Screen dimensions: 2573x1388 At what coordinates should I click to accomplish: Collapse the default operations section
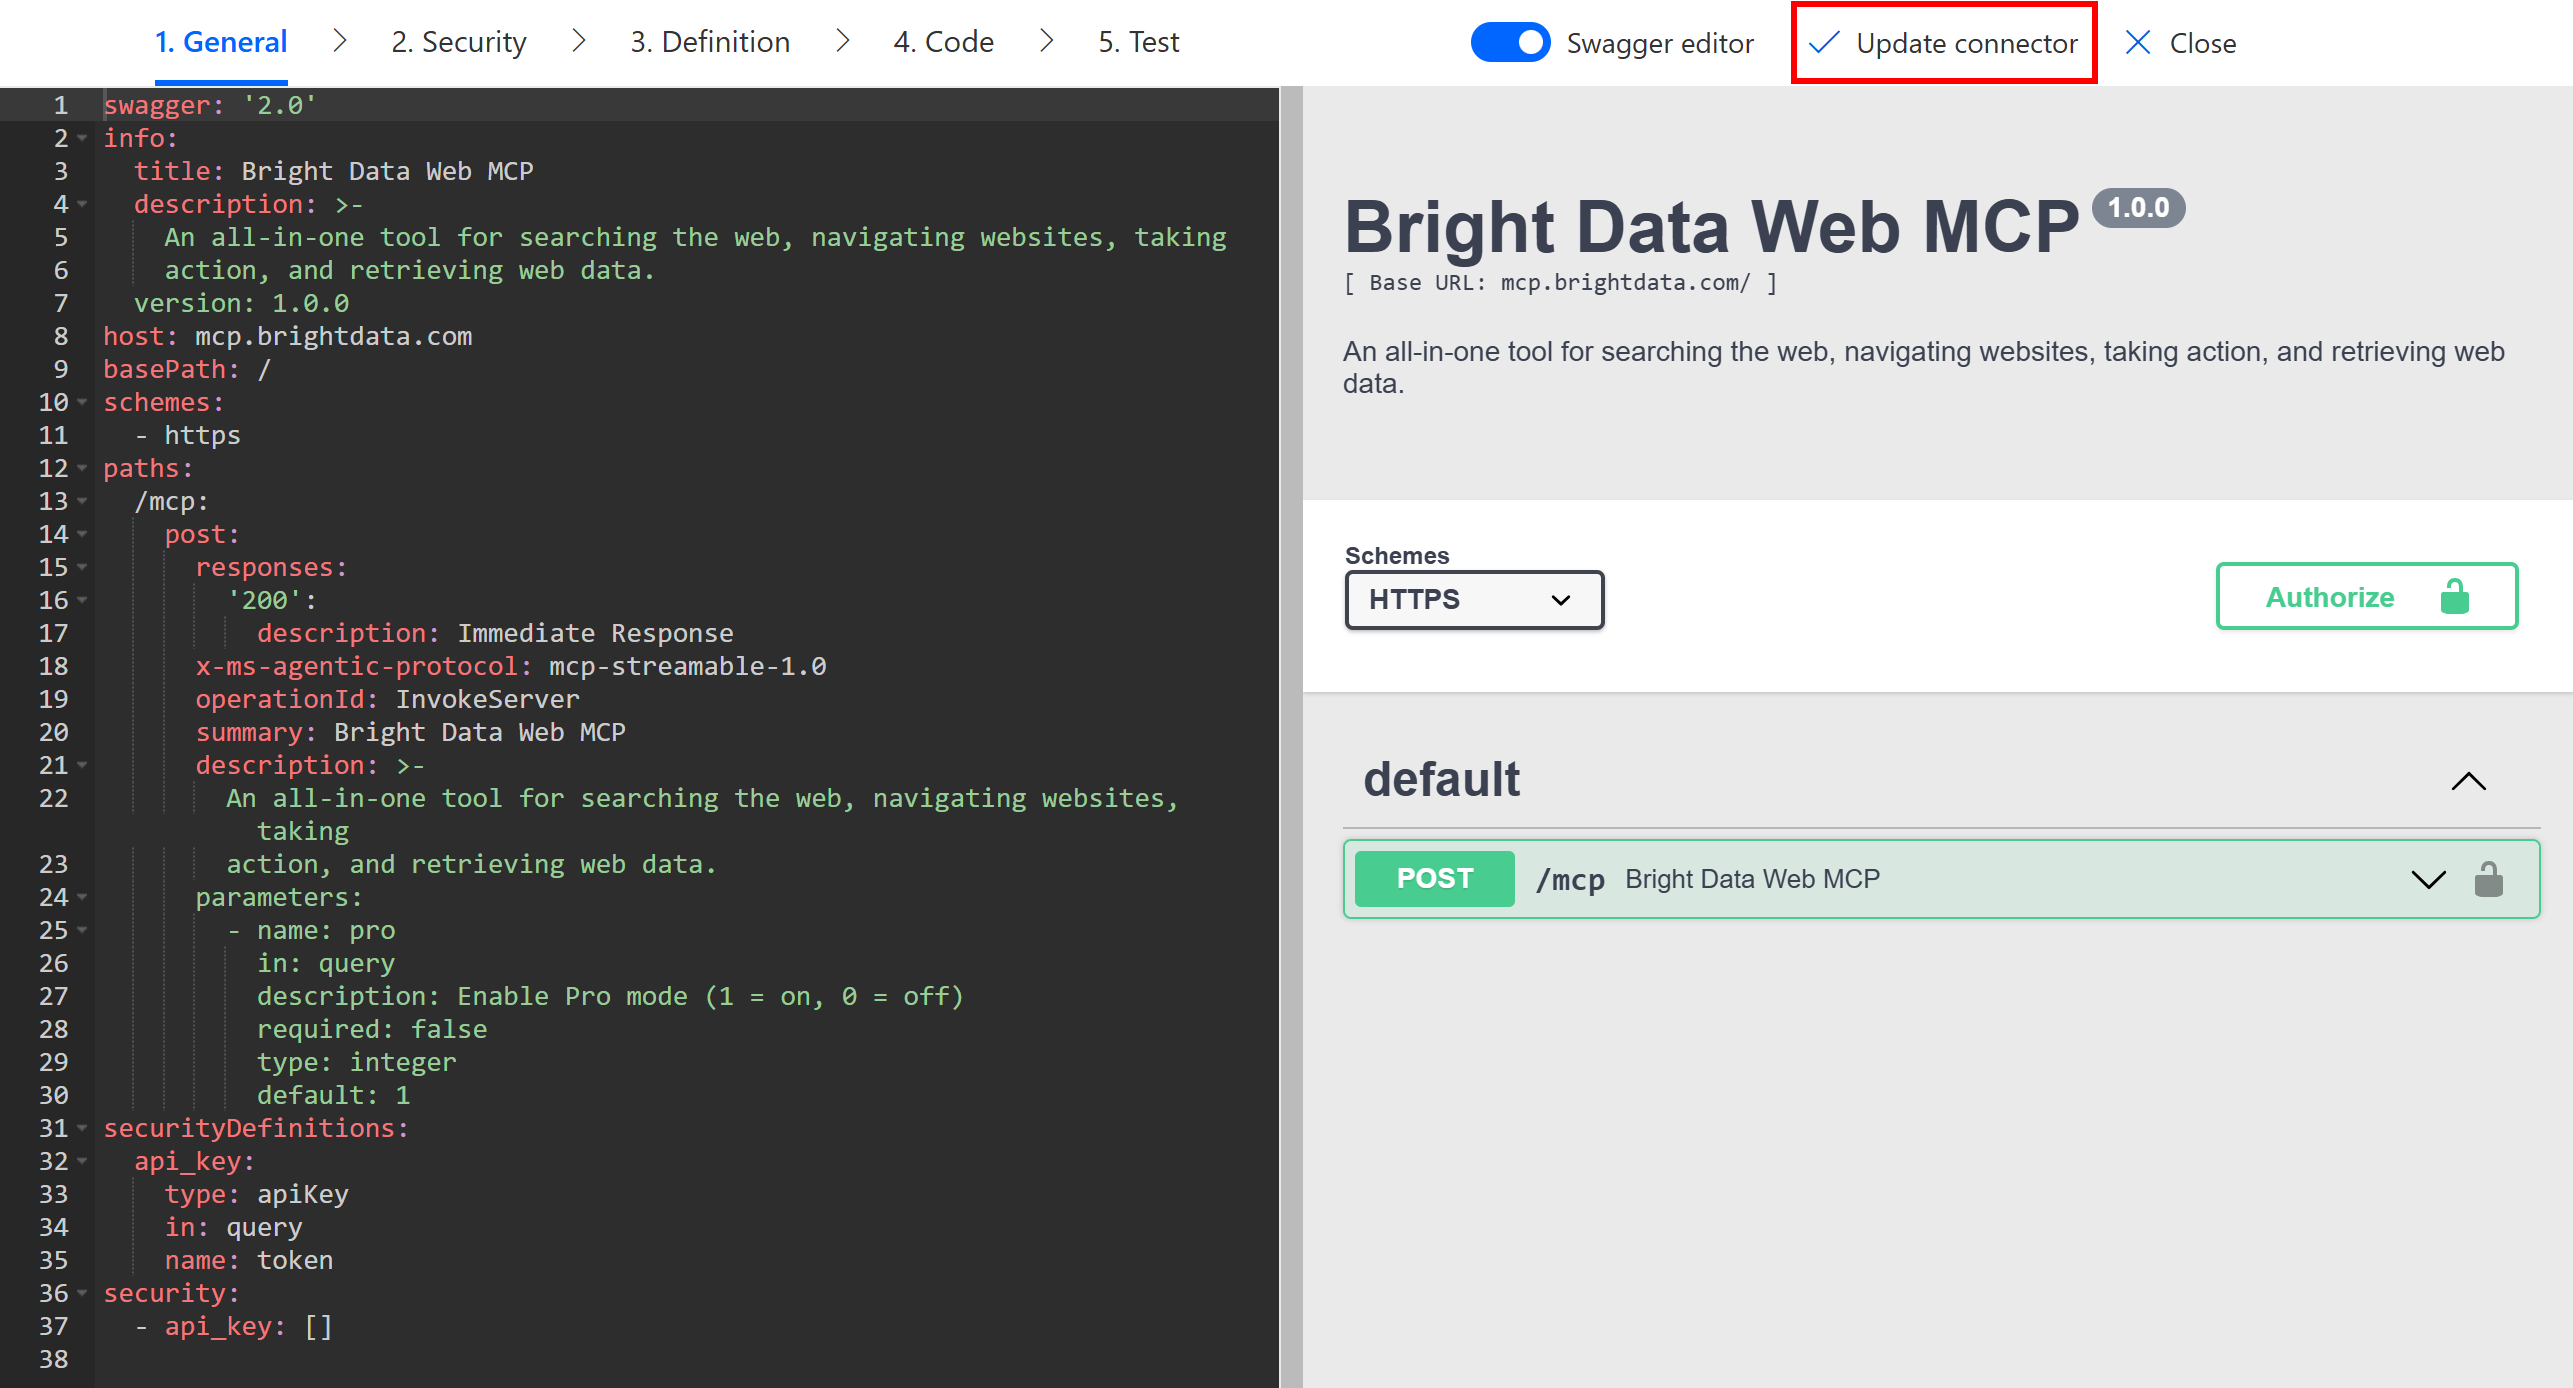(2468, 781)
